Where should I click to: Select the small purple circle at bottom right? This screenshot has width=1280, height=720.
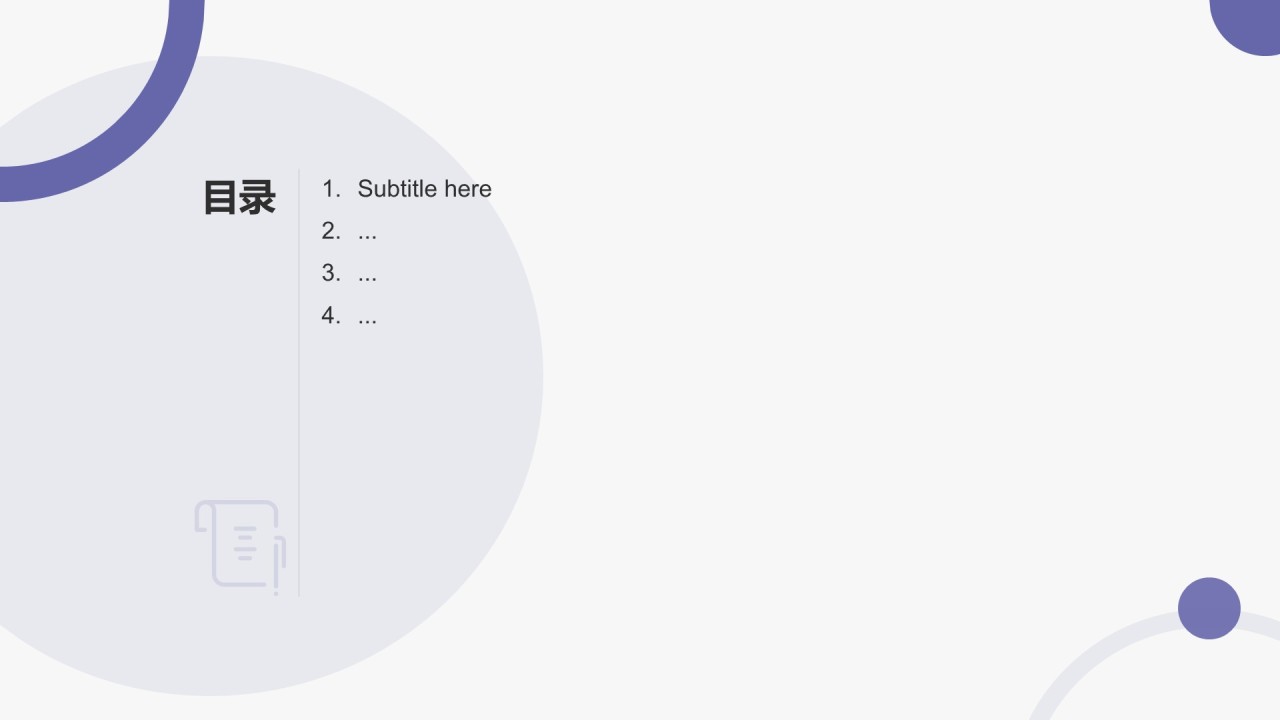1209,608
